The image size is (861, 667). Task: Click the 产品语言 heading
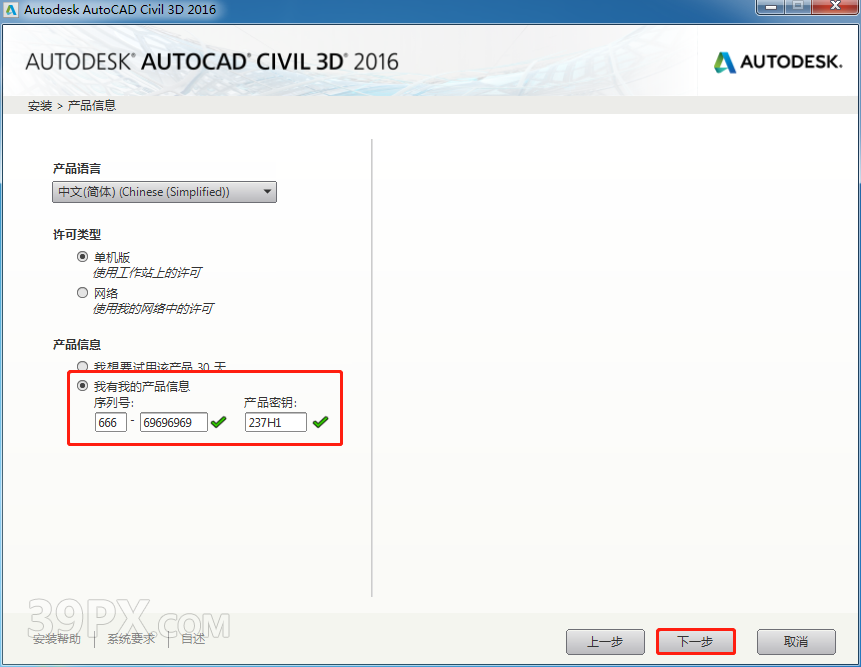77,168
